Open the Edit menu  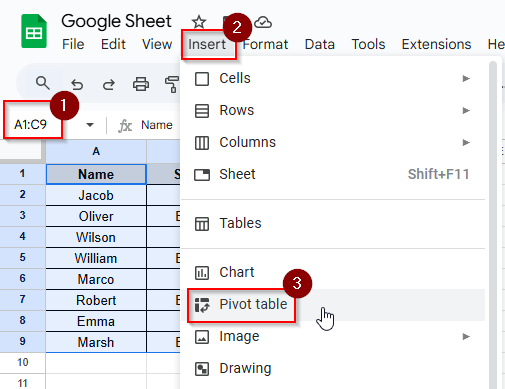(x=113, y=44)
